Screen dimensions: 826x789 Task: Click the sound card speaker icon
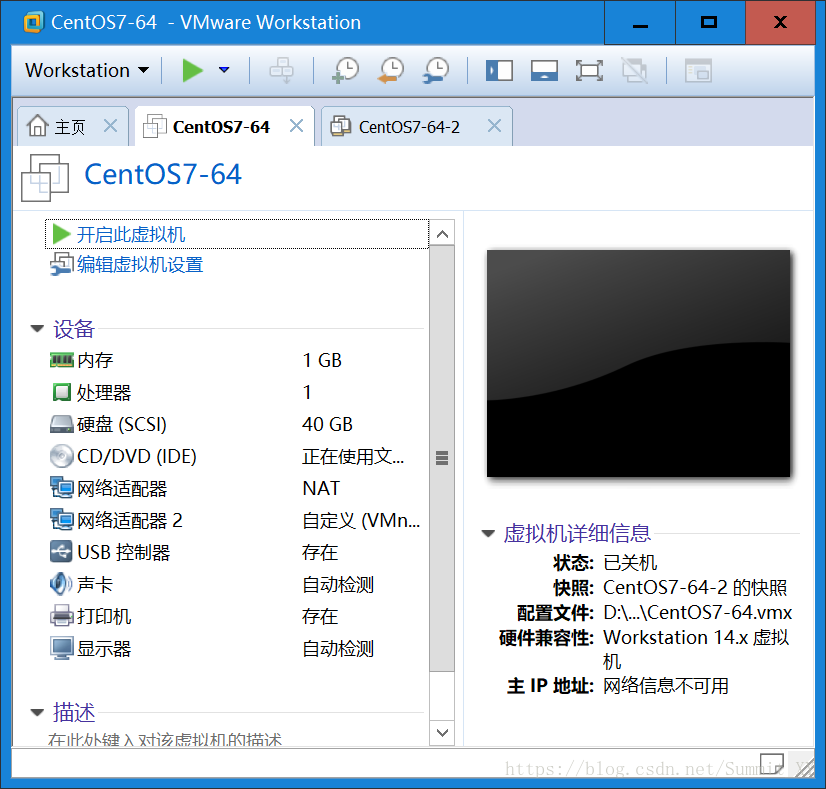point(62,584)
